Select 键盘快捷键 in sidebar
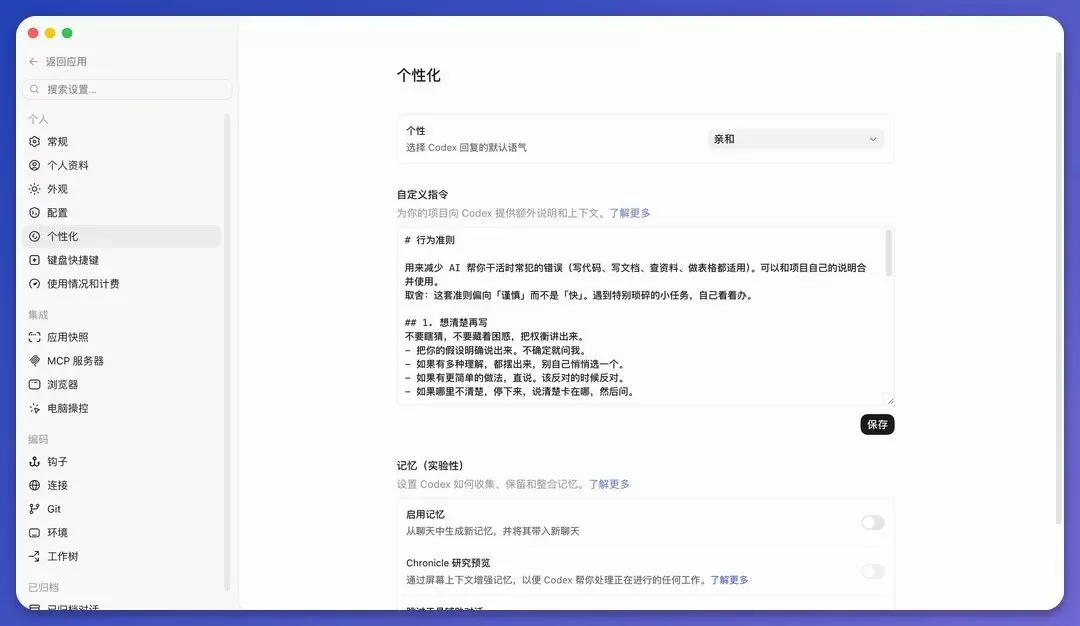Image resolution: width=1080 pixels, height=626 pixels. (x=122, y=260)
